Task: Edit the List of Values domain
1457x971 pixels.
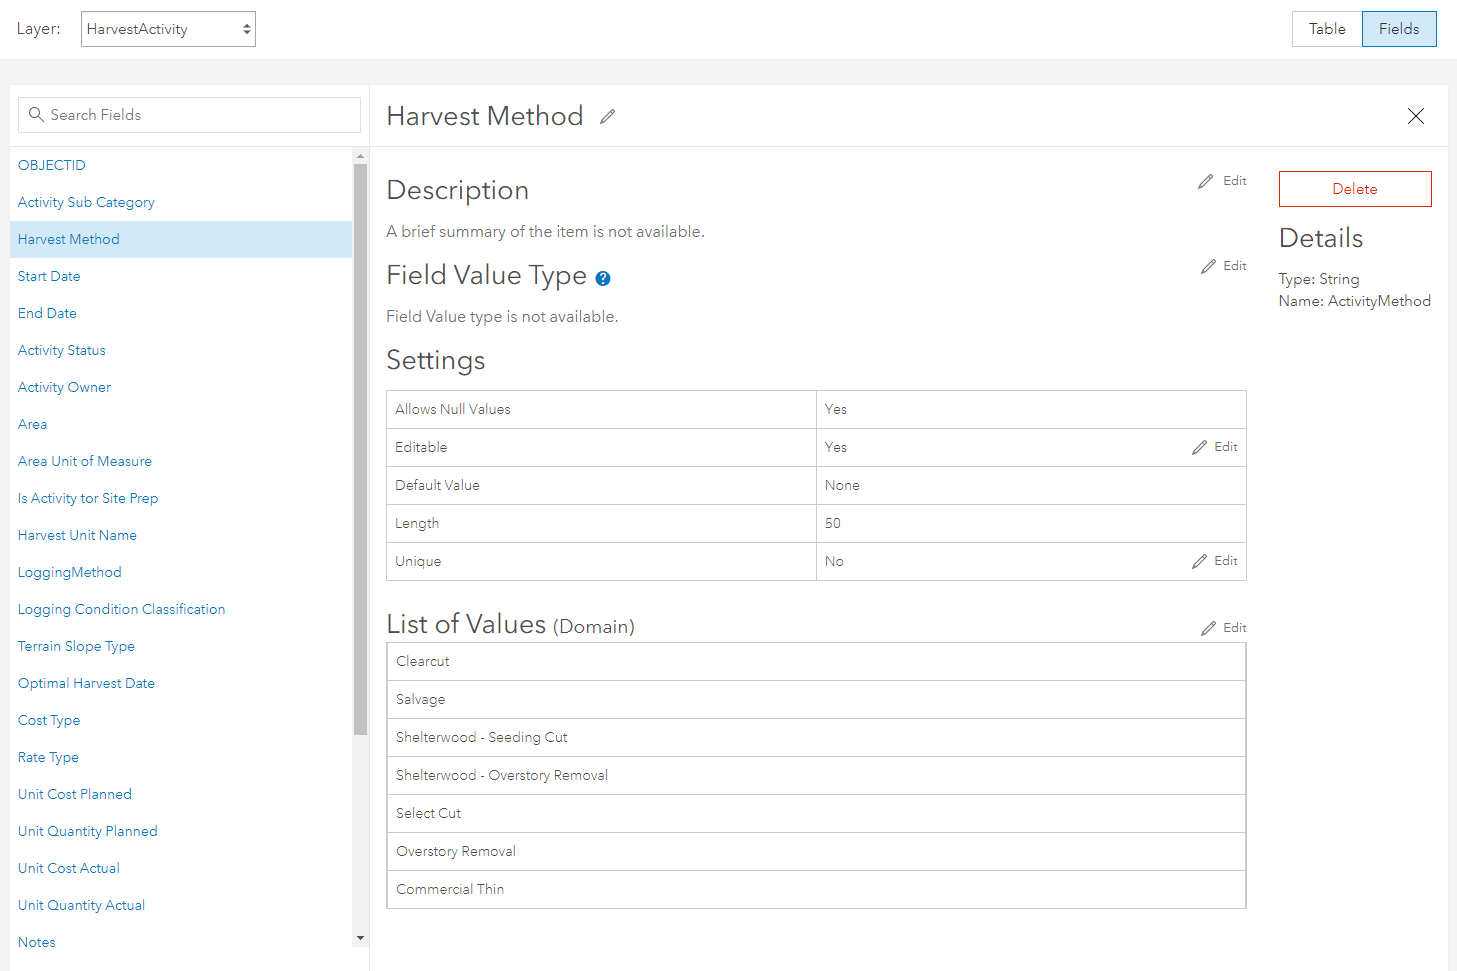Action: coord(1224,628)
